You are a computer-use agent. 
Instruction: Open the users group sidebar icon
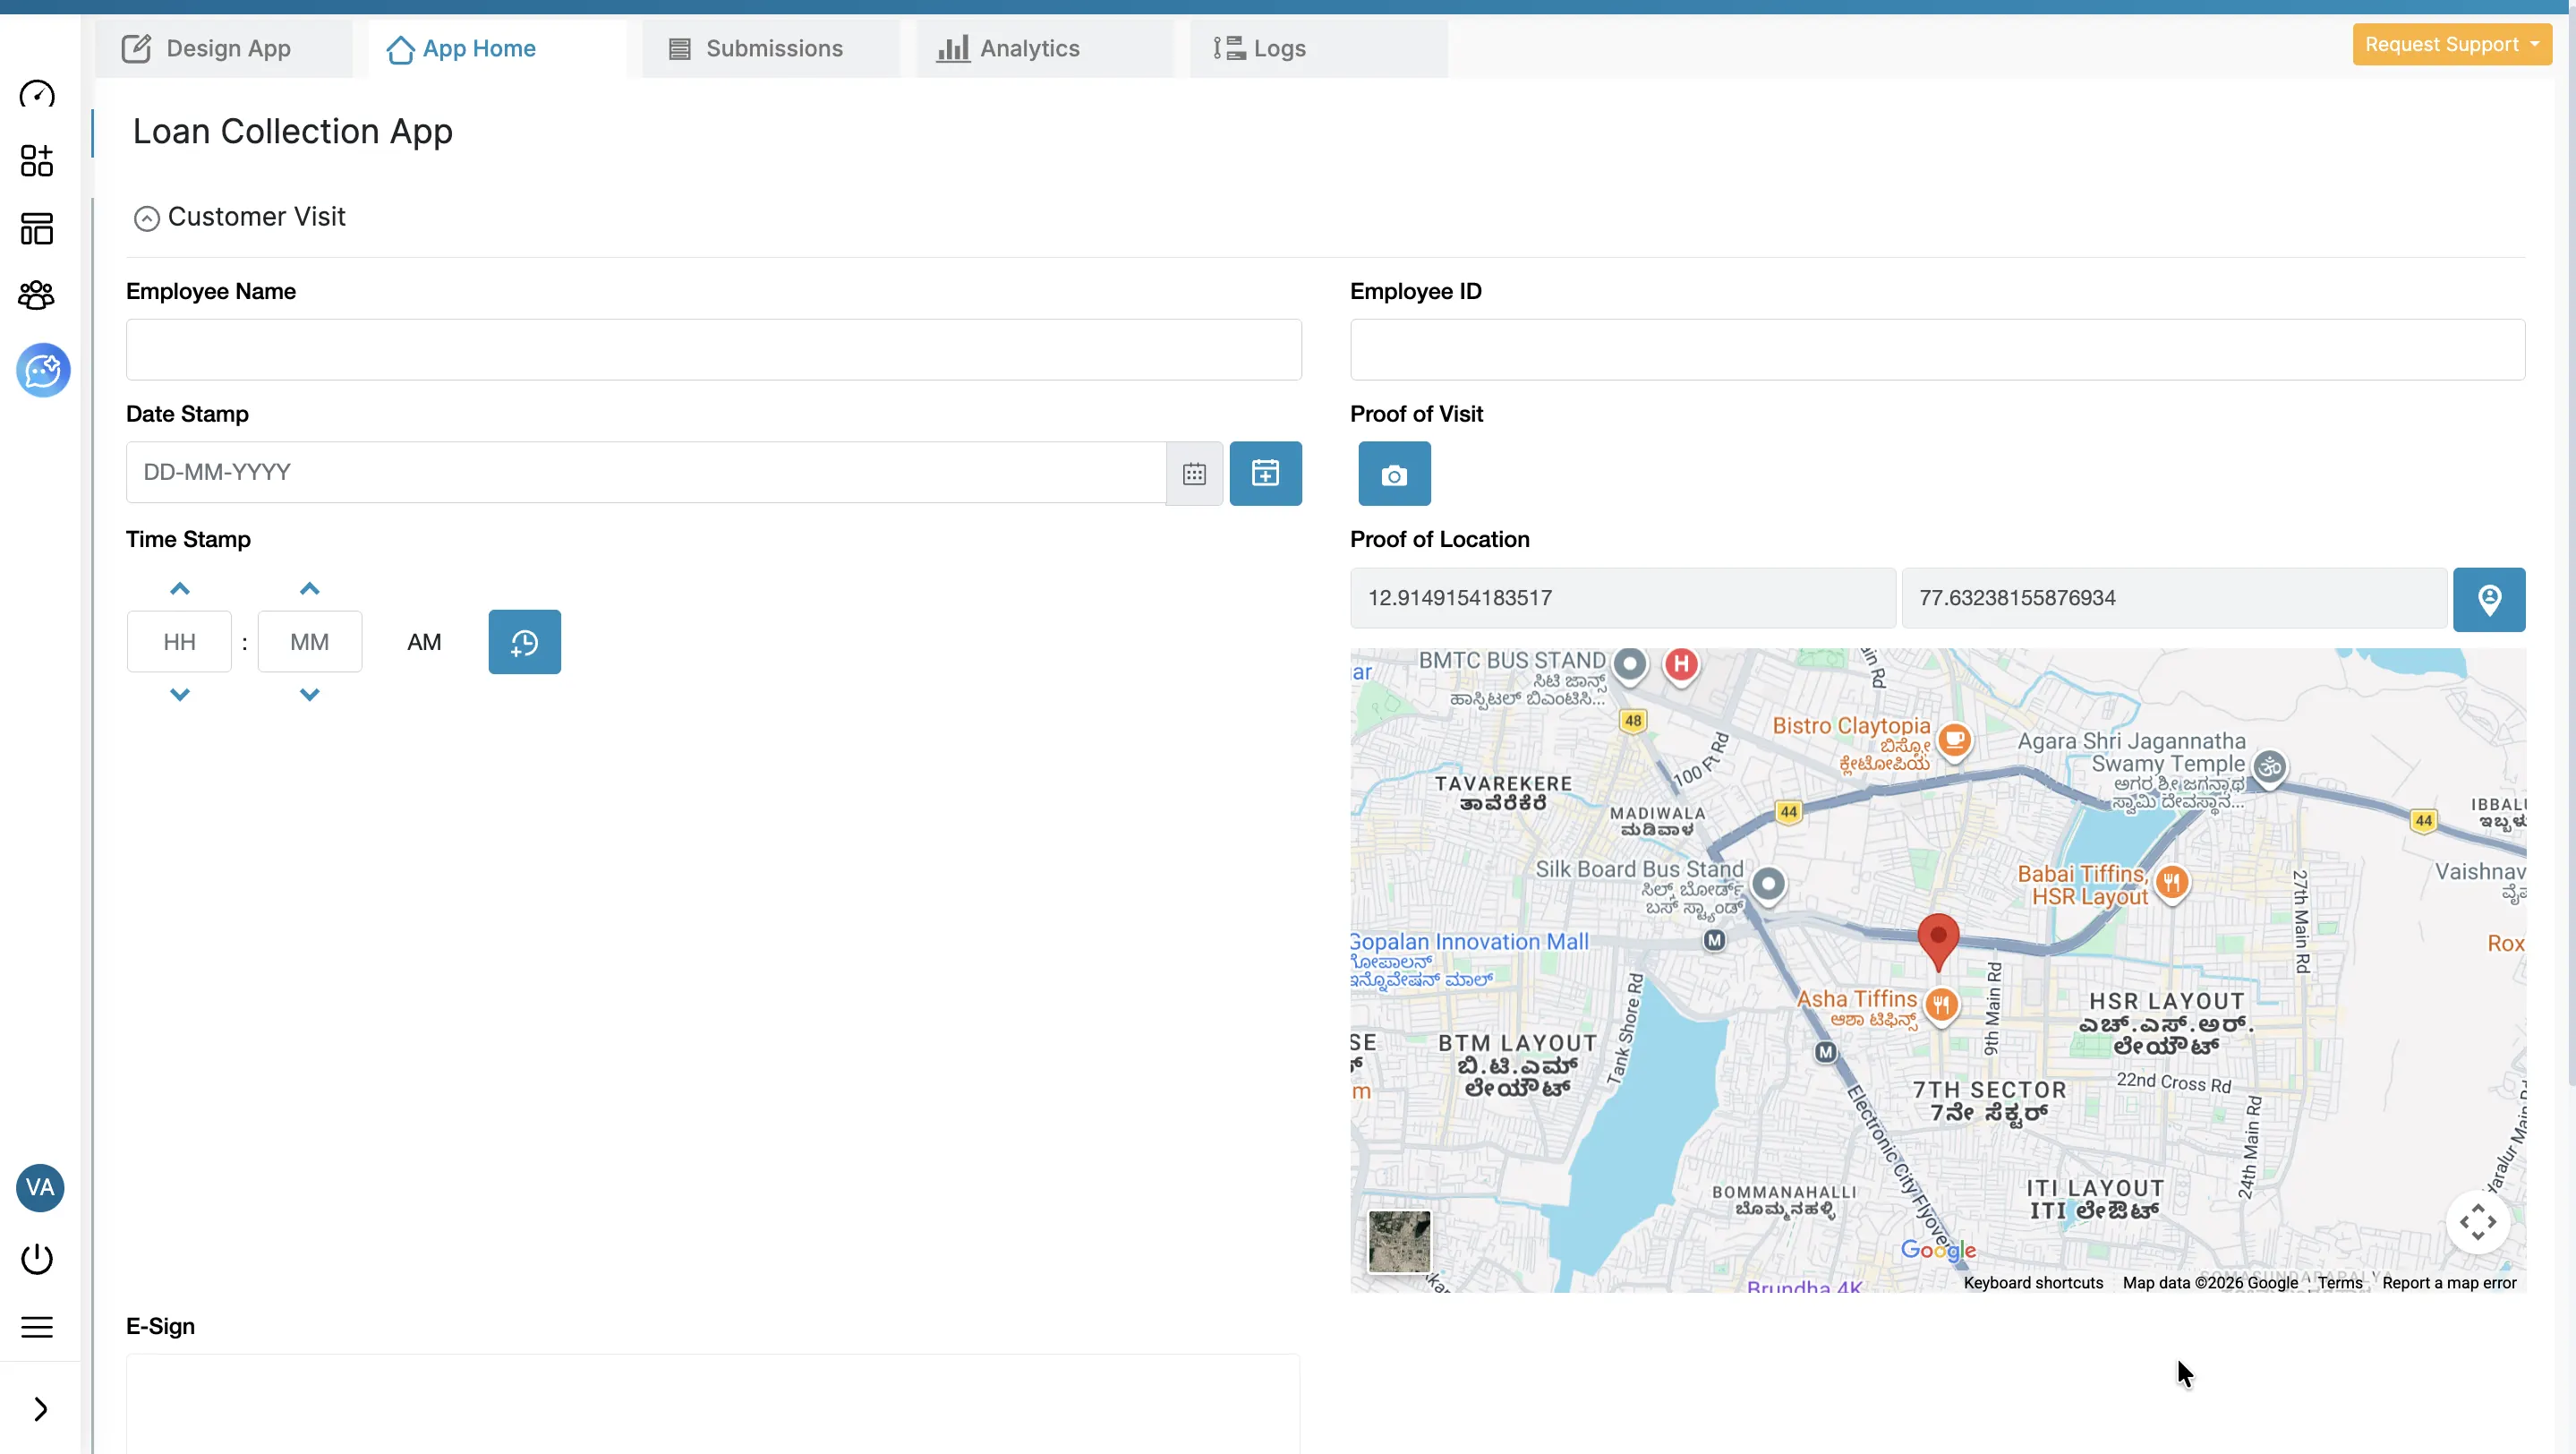coord(37,295)
